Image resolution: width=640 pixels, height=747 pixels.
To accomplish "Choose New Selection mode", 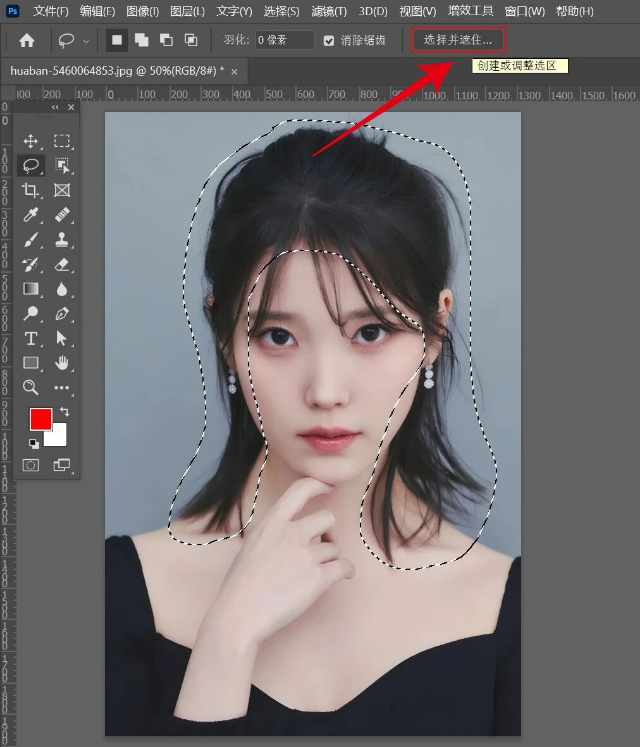I will tap(117, 40).
